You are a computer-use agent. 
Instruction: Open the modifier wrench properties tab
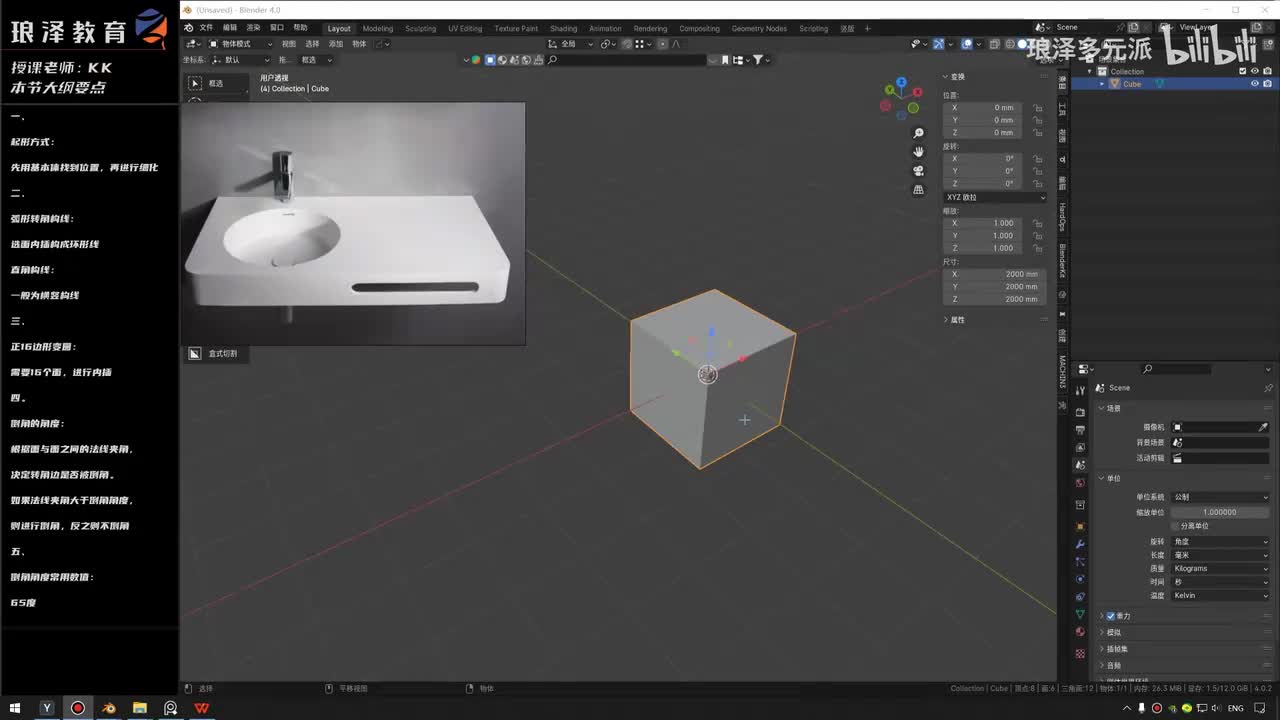click(x=1080, y=544)
